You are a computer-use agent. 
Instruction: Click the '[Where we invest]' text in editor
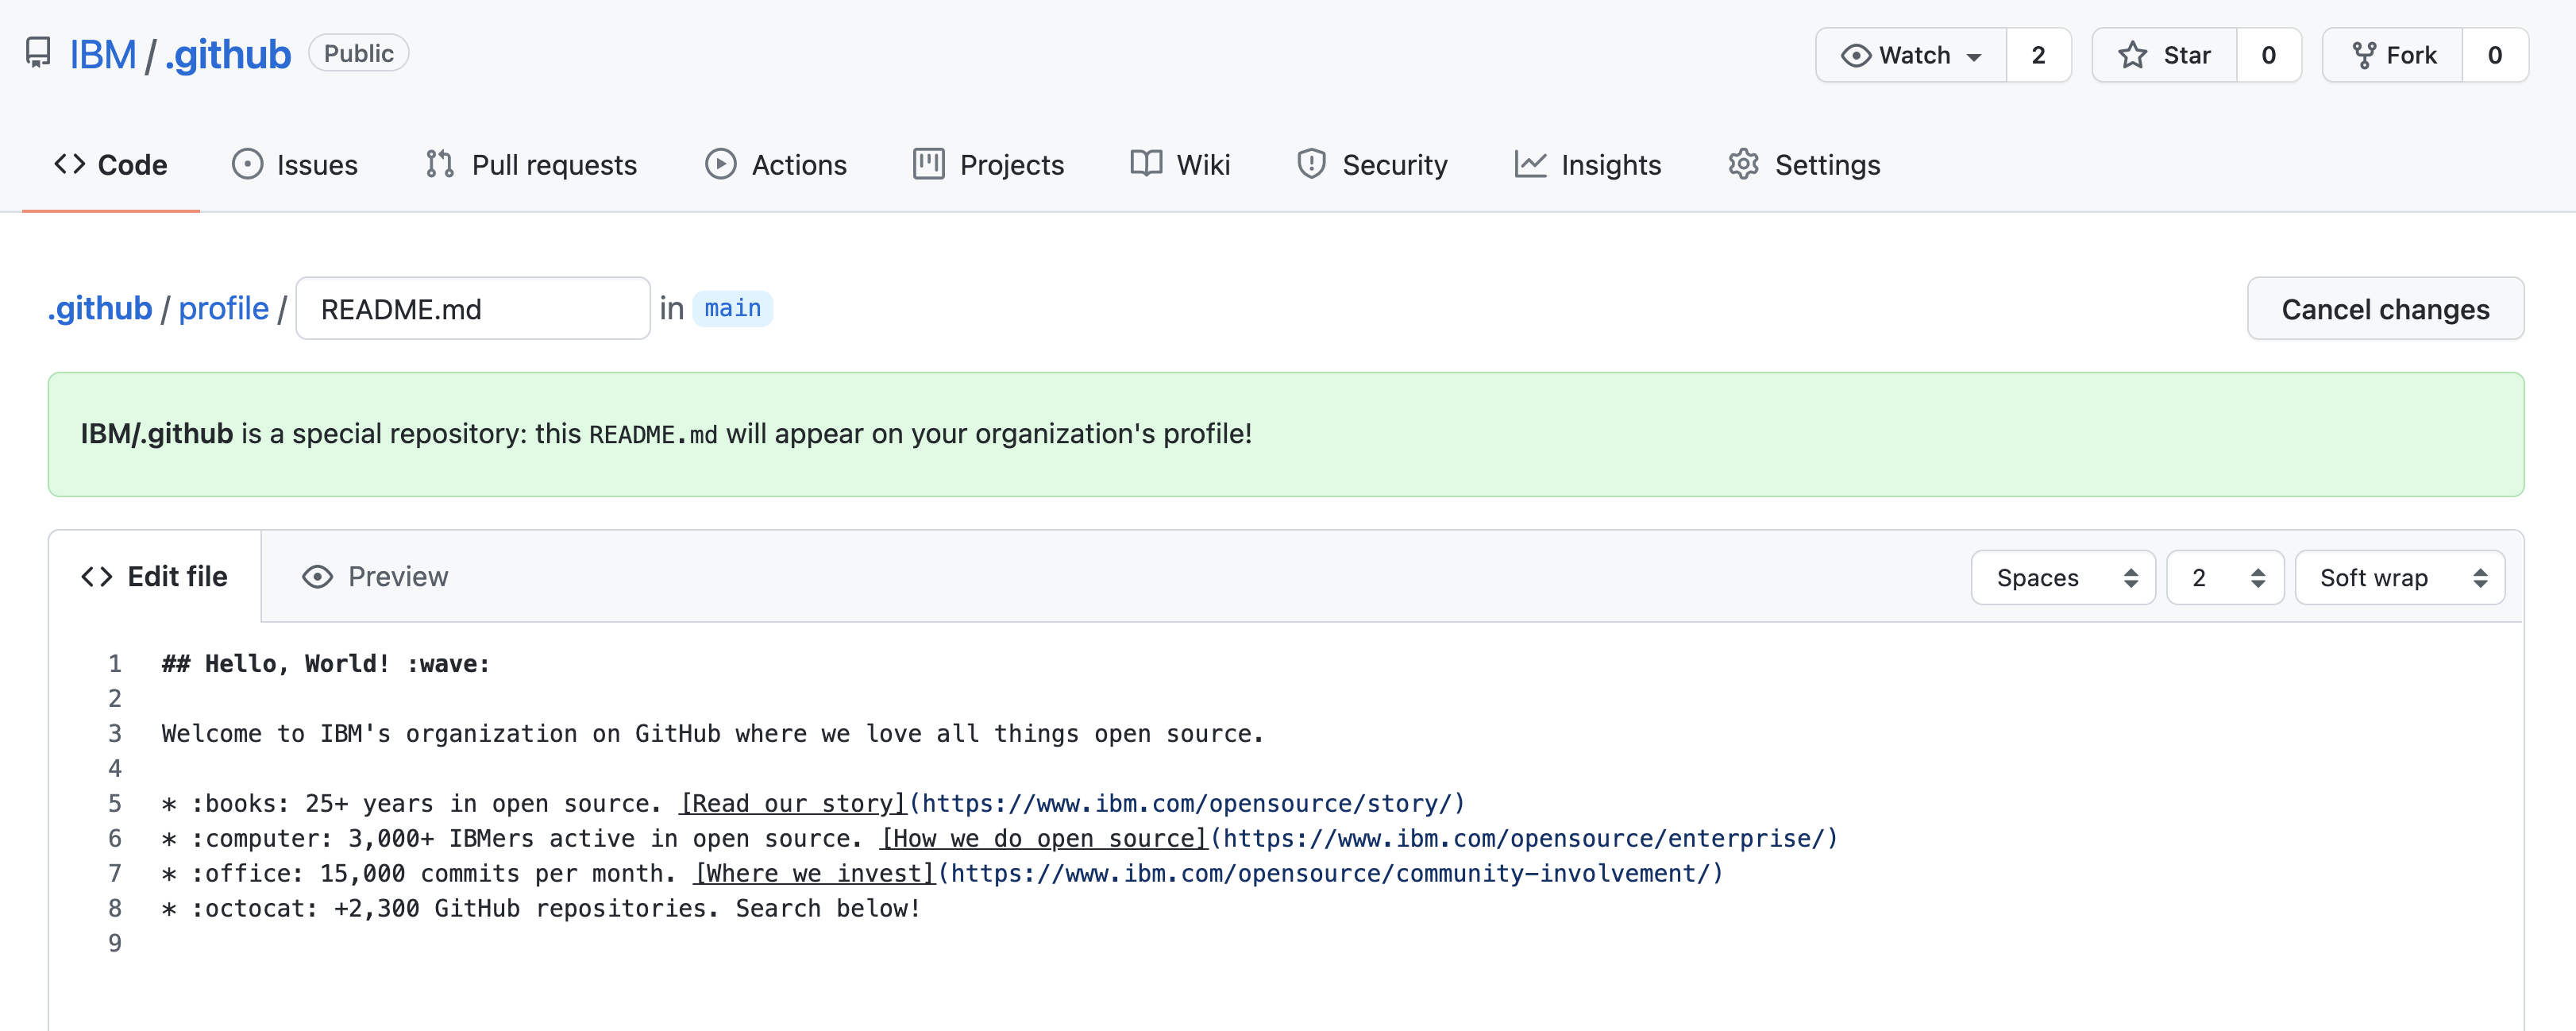pos(816,874)
